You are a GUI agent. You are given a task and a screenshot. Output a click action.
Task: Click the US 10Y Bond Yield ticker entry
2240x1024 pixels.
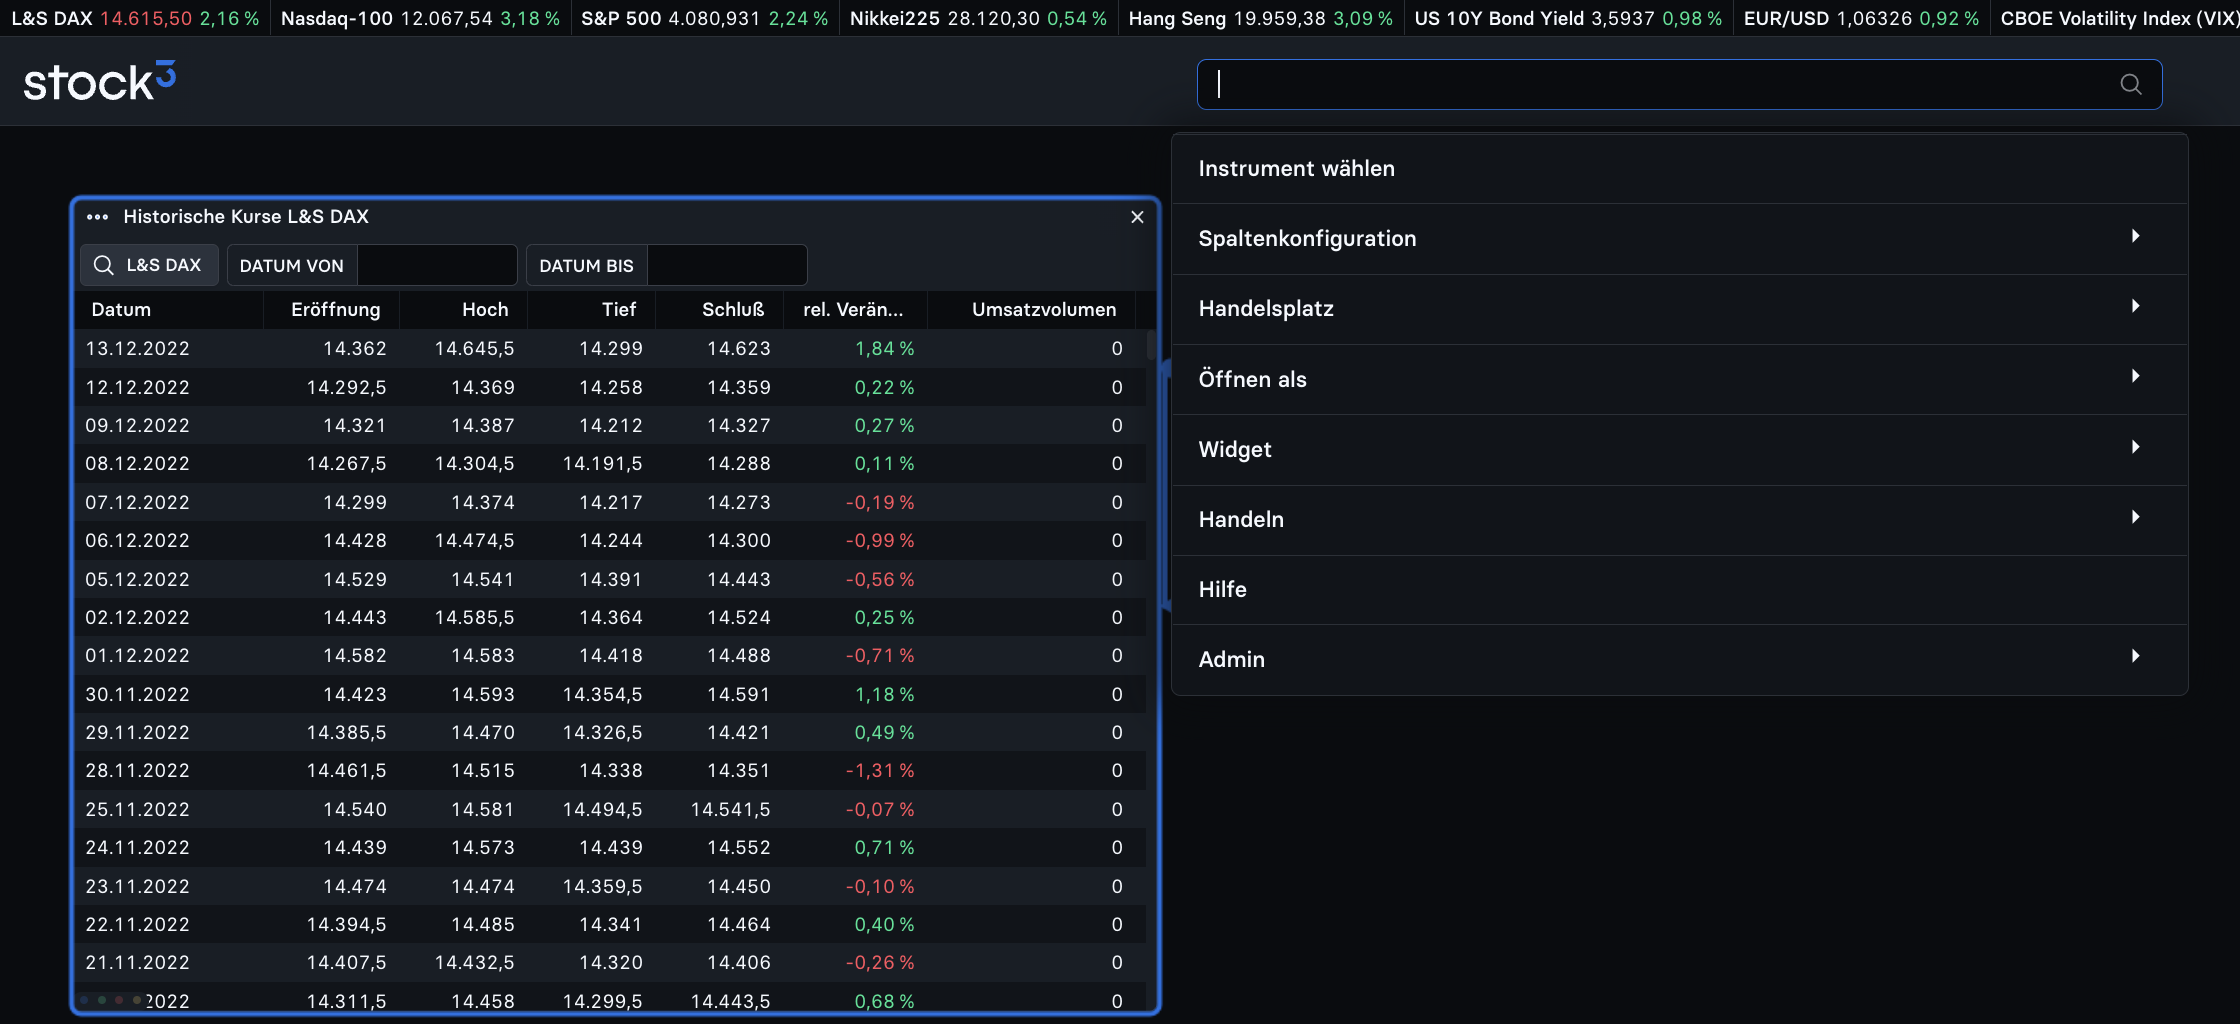tap(1568, 18)
